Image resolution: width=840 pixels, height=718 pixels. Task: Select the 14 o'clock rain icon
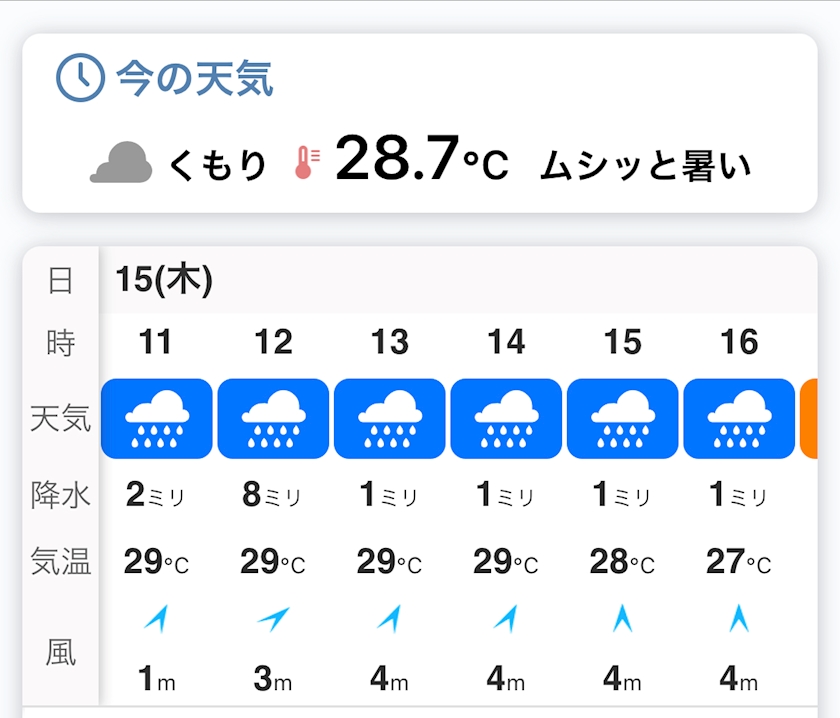(507, 419)
